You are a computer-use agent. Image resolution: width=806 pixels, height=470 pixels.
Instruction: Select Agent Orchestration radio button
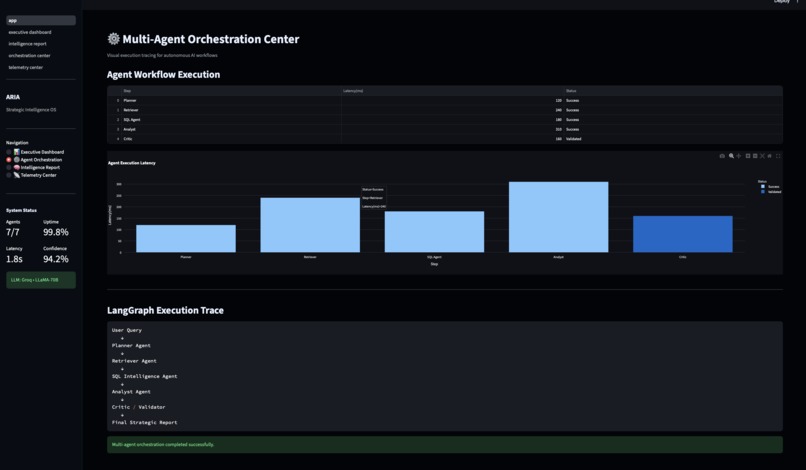click(9, 160)
